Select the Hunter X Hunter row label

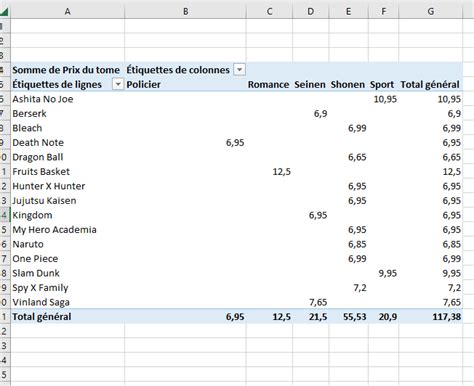[49, 186]
